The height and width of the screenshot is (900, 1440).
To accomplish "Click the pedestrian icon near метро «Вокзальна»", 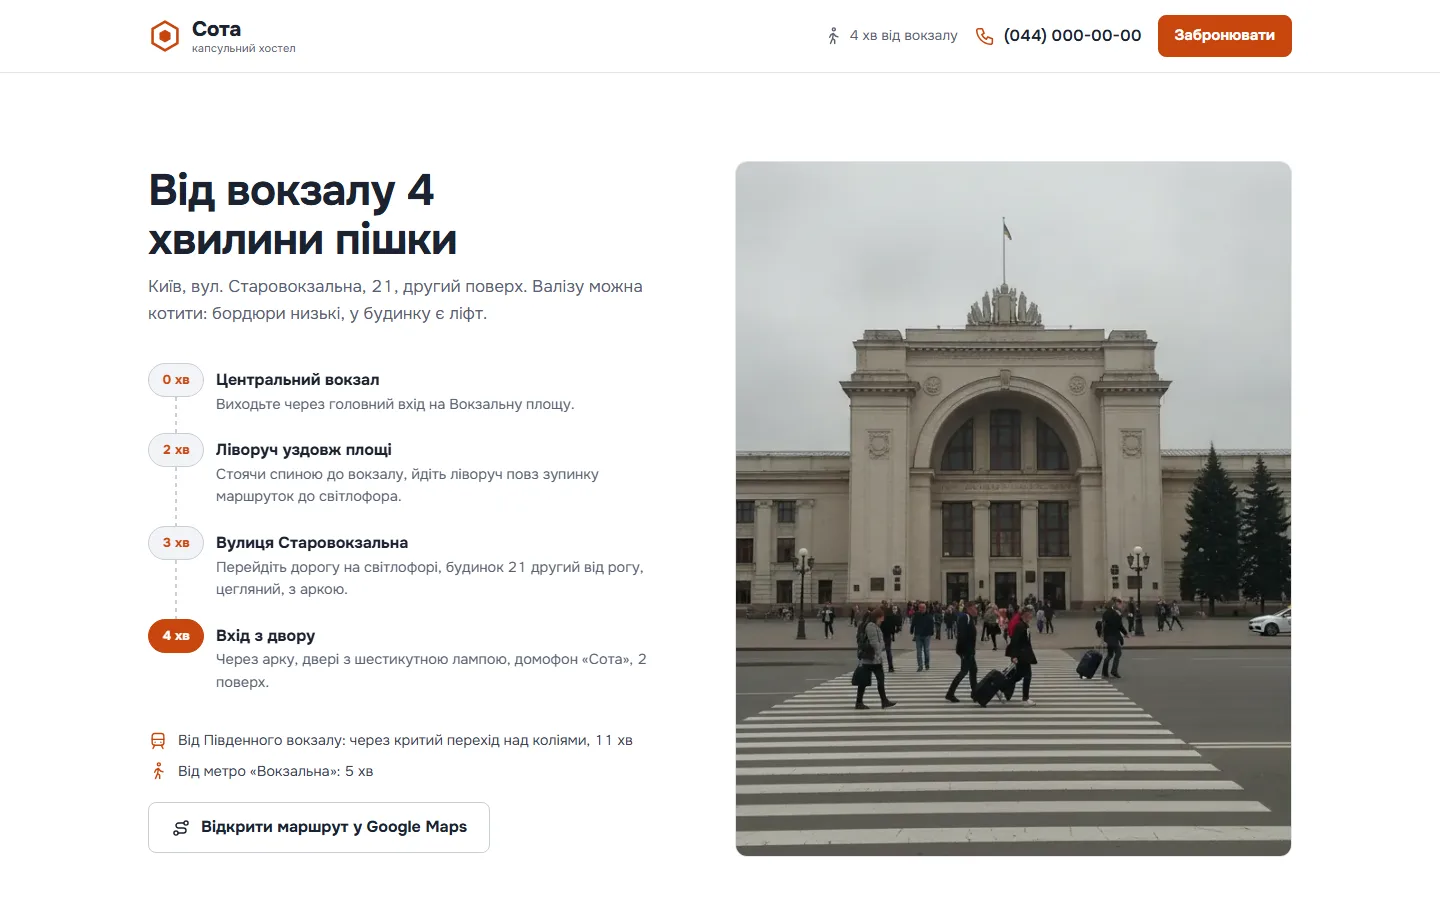I will tap(158, 771).
